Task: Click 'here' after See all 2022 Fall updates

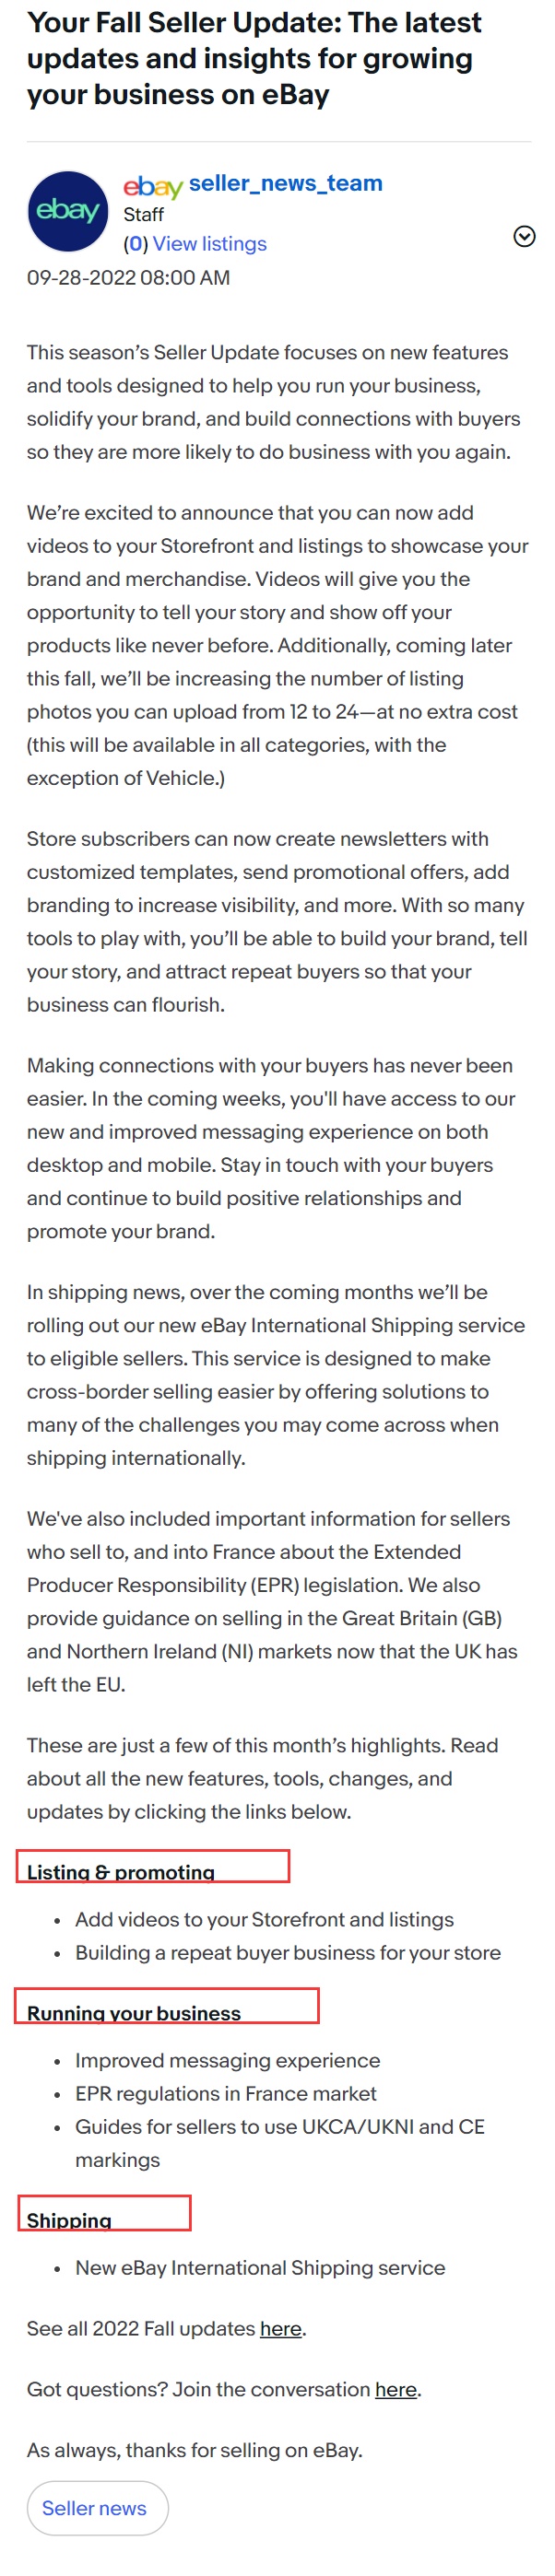Action: coord(281,2328)
